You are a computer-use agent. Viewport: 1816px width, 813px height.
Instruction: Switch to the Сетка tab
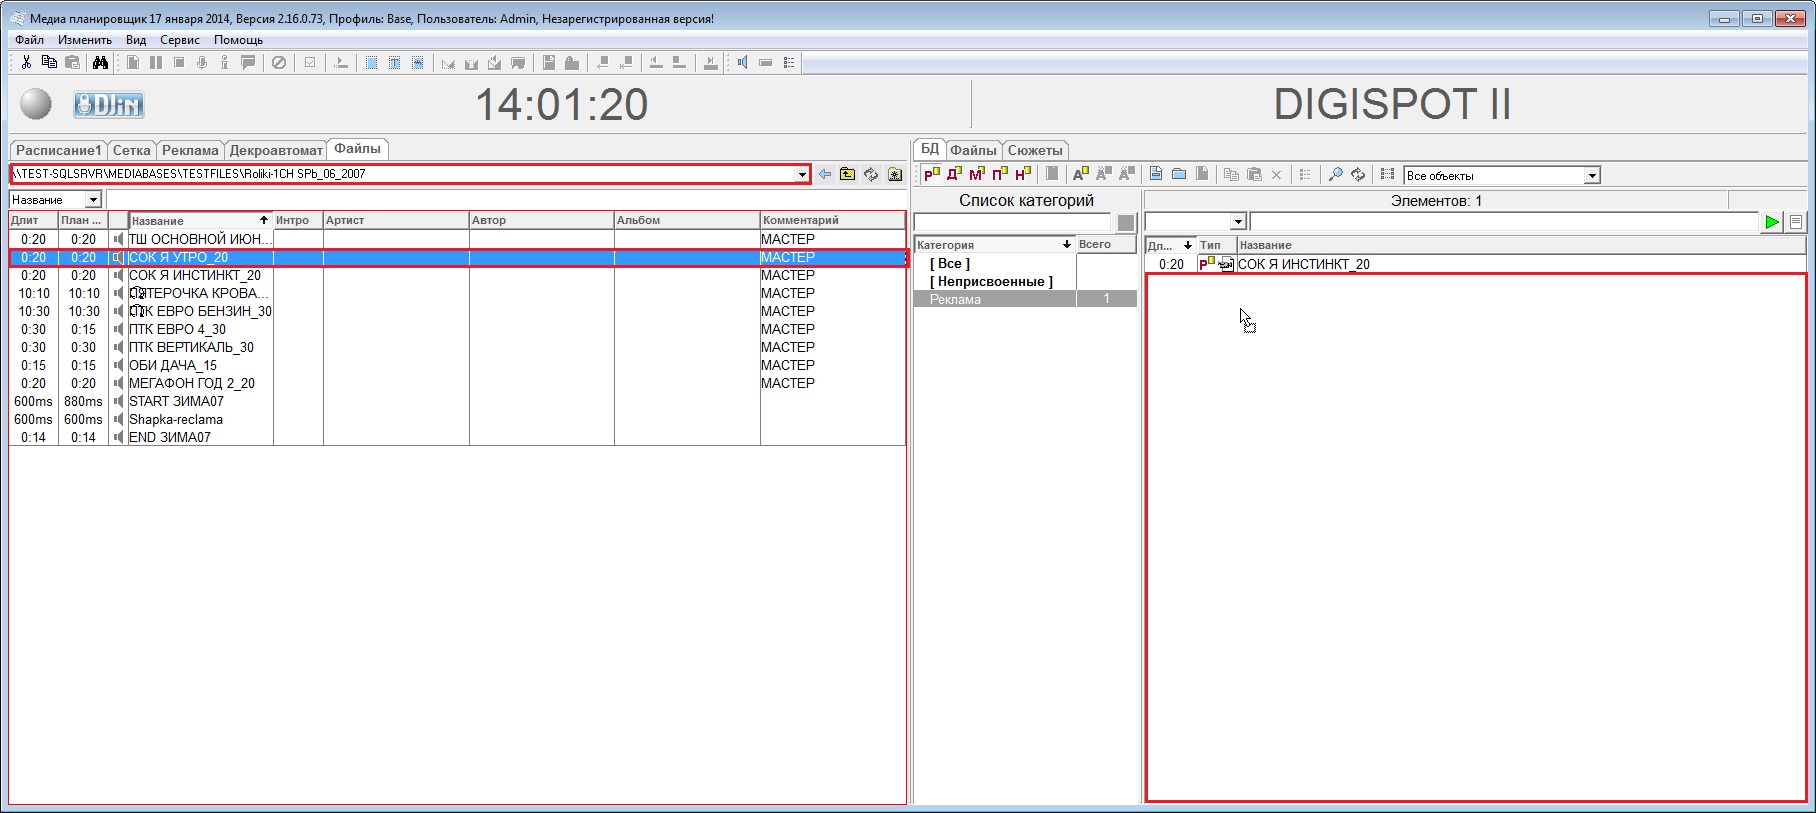point(132,150)
